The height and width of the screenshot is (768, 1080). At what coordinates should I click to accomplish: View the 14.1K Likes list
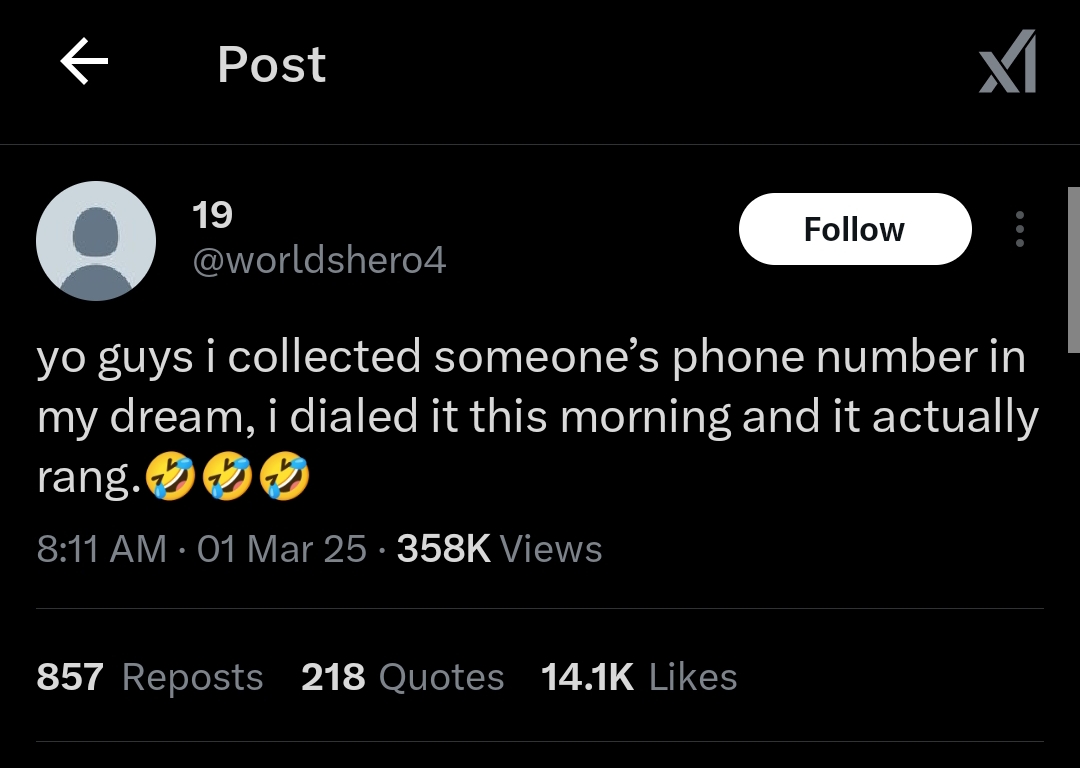pos(638,677)
